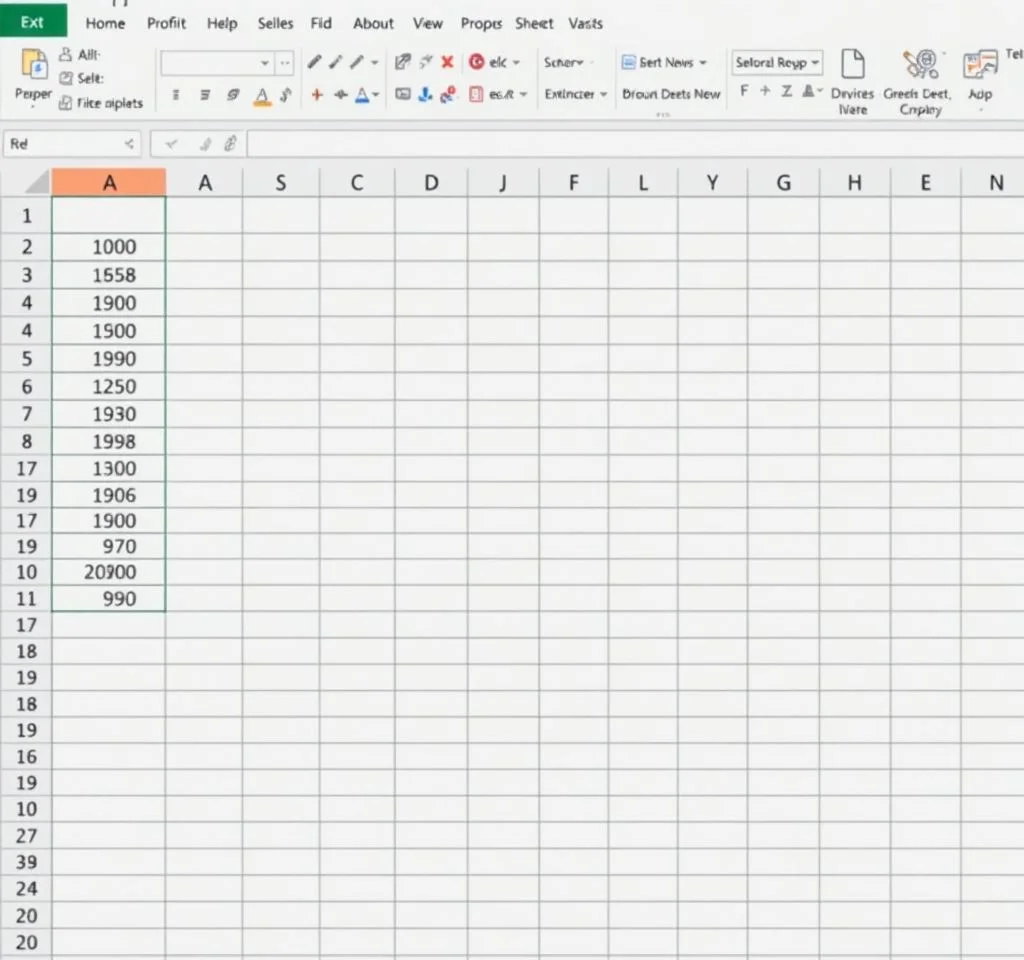The height and width of the screenshot is (960, 1024).
Task: Click the Fiice aiplats button
Action: coord(101,103)
